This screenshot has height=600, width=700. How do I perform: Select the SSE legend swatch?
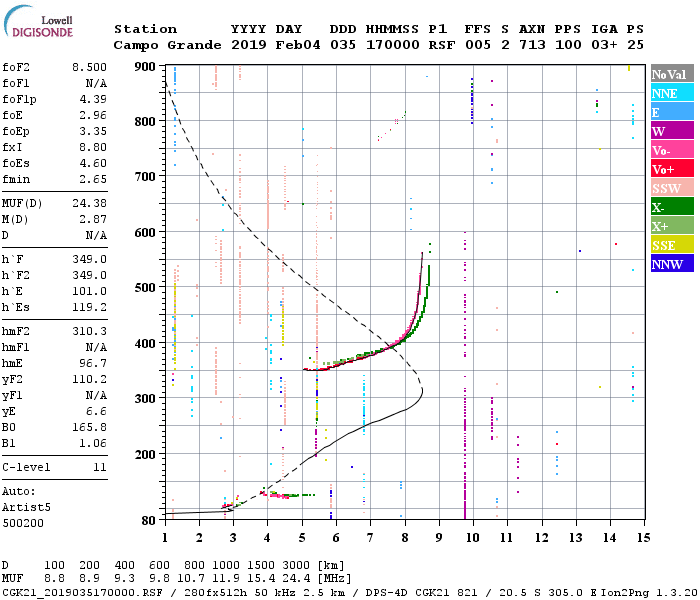(x=672, y=245)
